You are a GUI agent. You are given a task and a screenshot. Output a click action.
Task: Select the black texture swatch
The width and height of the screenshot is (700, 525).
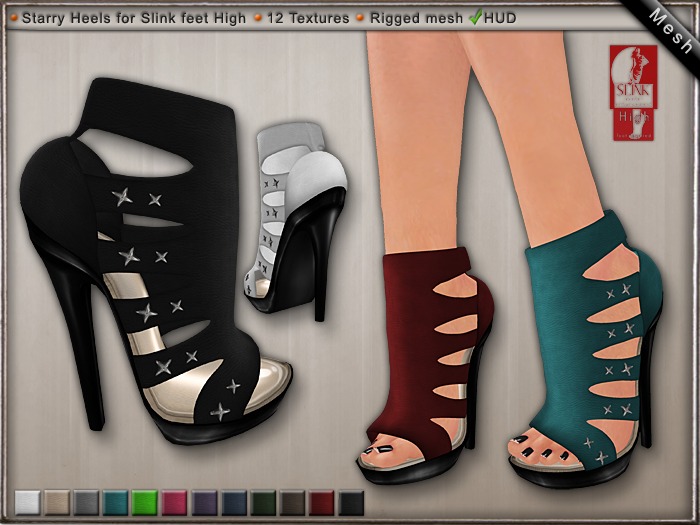point(351,503)
